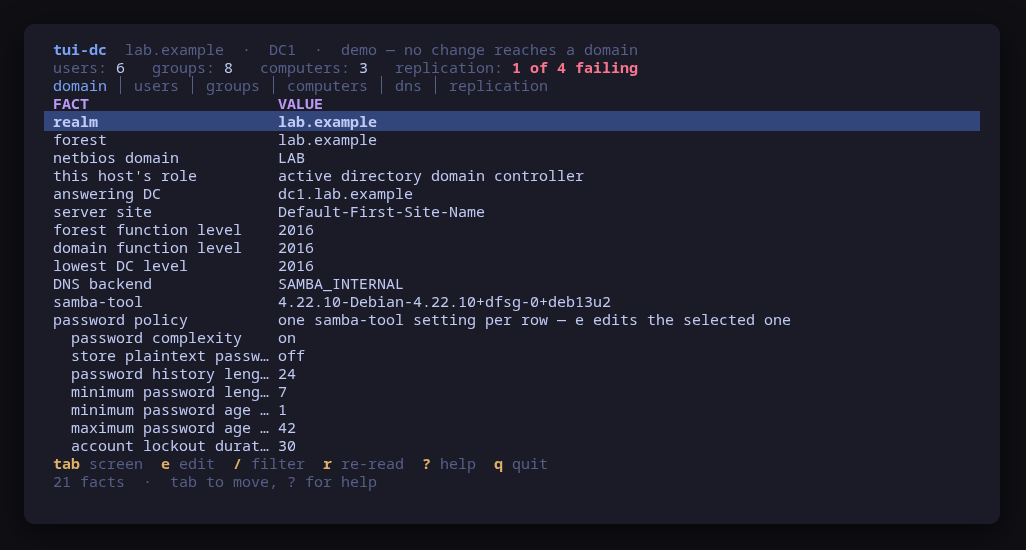Switch to the domain tab
The image size is (1026, 550).
pyautogui.click(x=80, y=86)
